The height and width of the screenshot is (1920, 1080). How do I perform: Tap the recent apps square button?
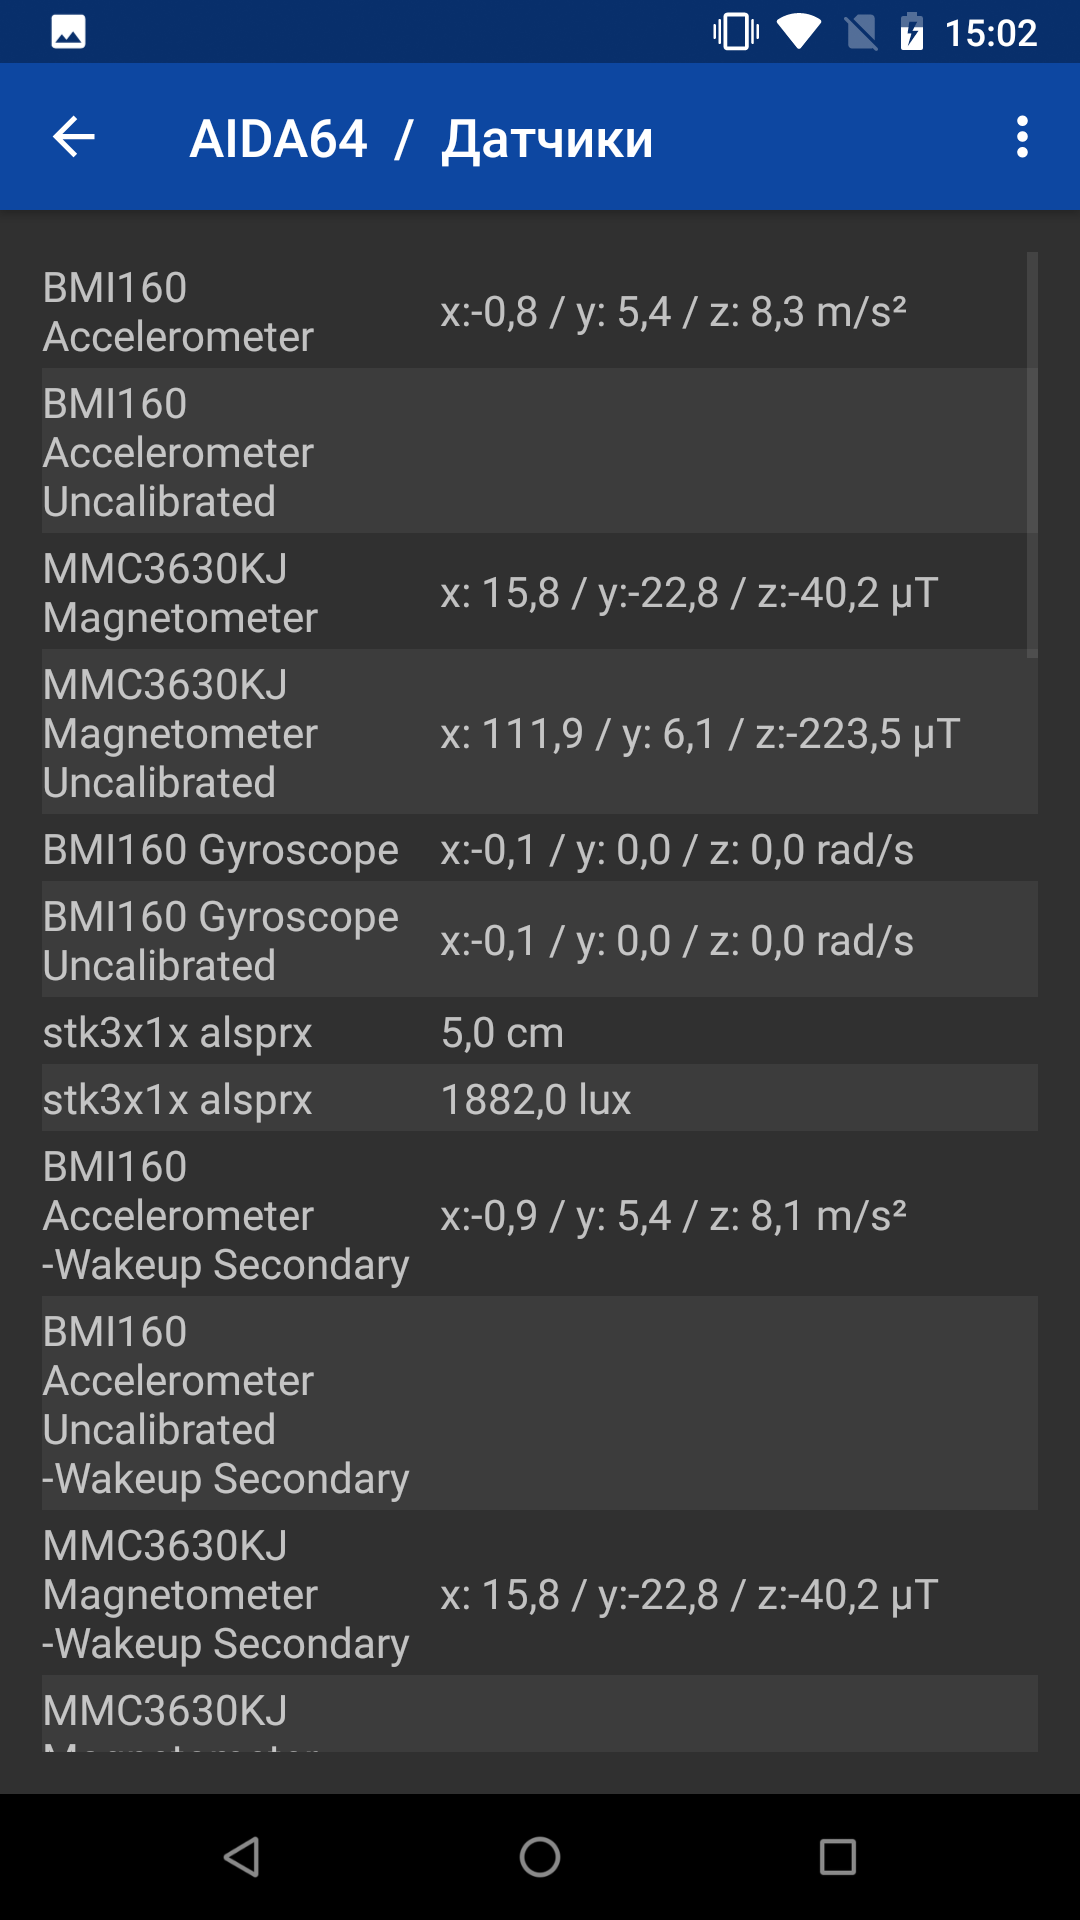click(838, 1857)
